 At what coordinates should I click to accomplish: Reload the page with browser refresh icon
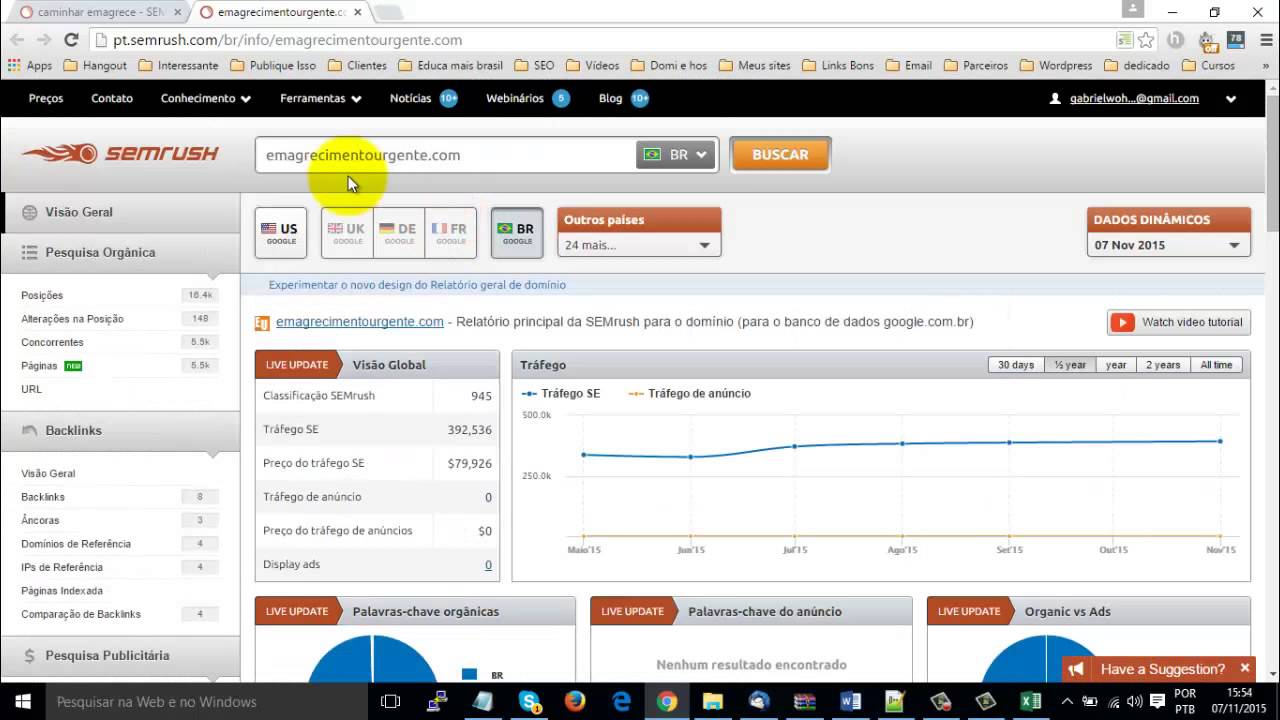pyautogui.click(x=71, y=40)
